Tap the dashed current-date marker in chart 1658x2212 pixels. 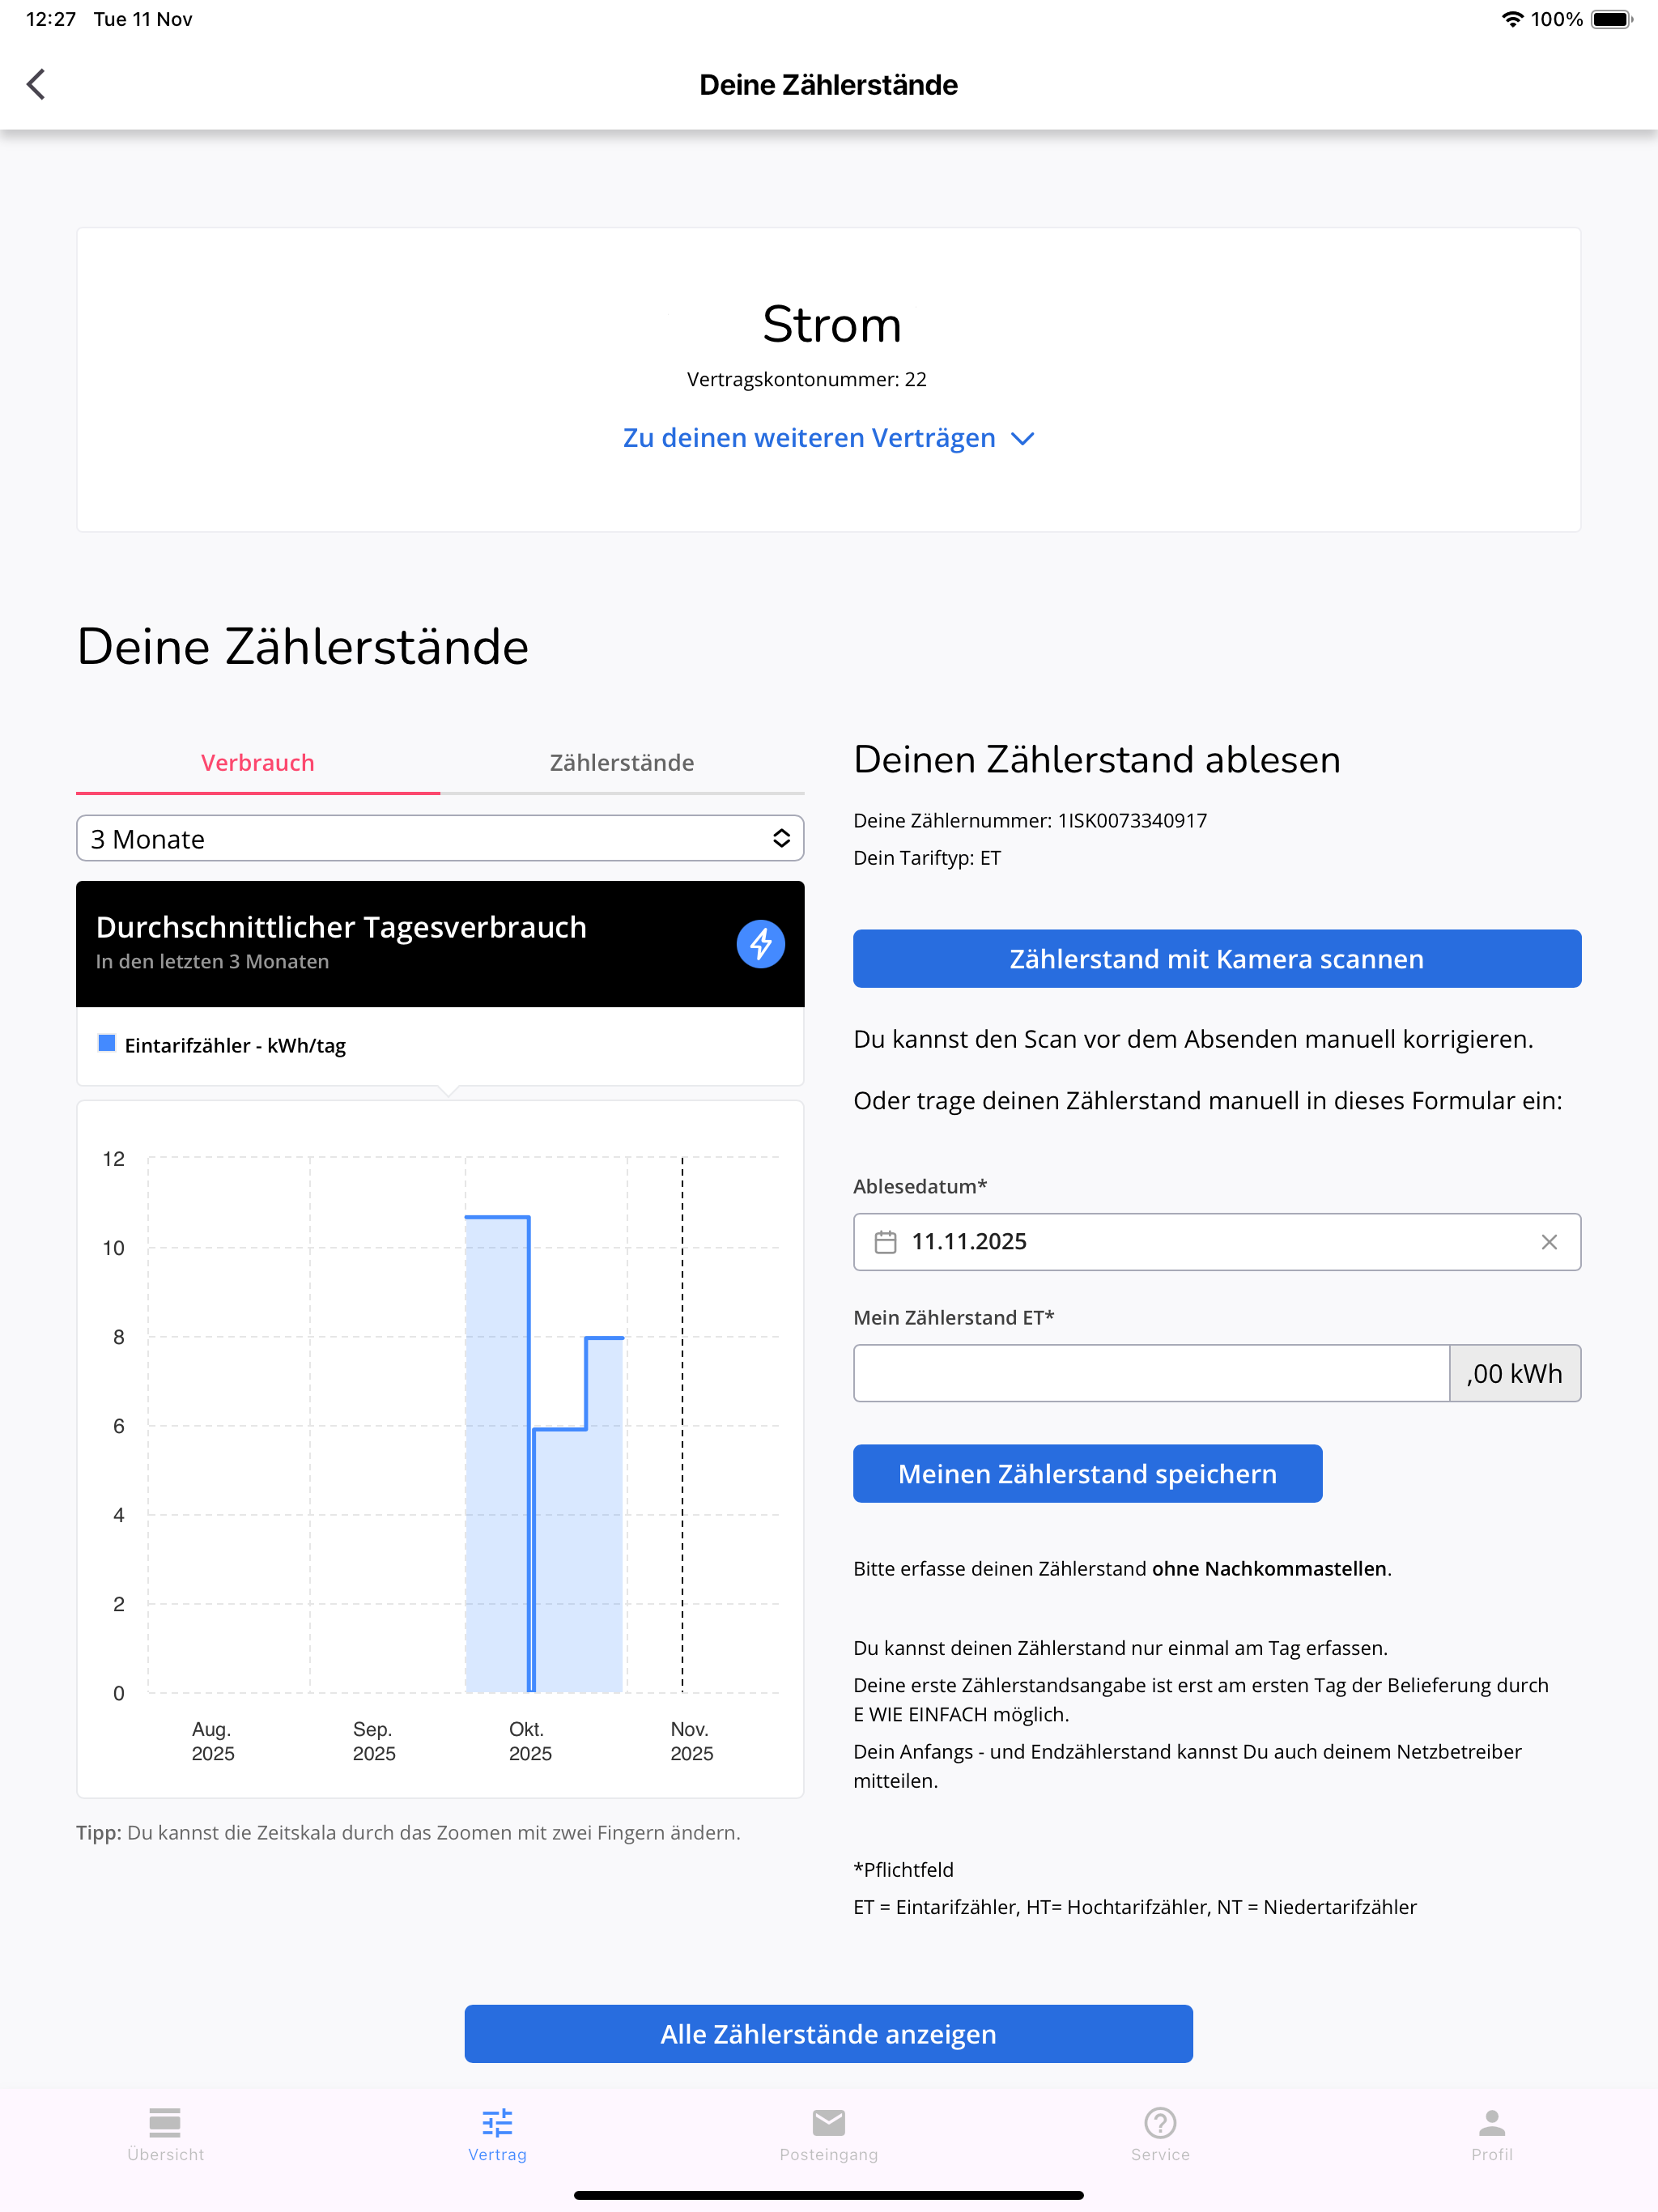pos(682,1424)
